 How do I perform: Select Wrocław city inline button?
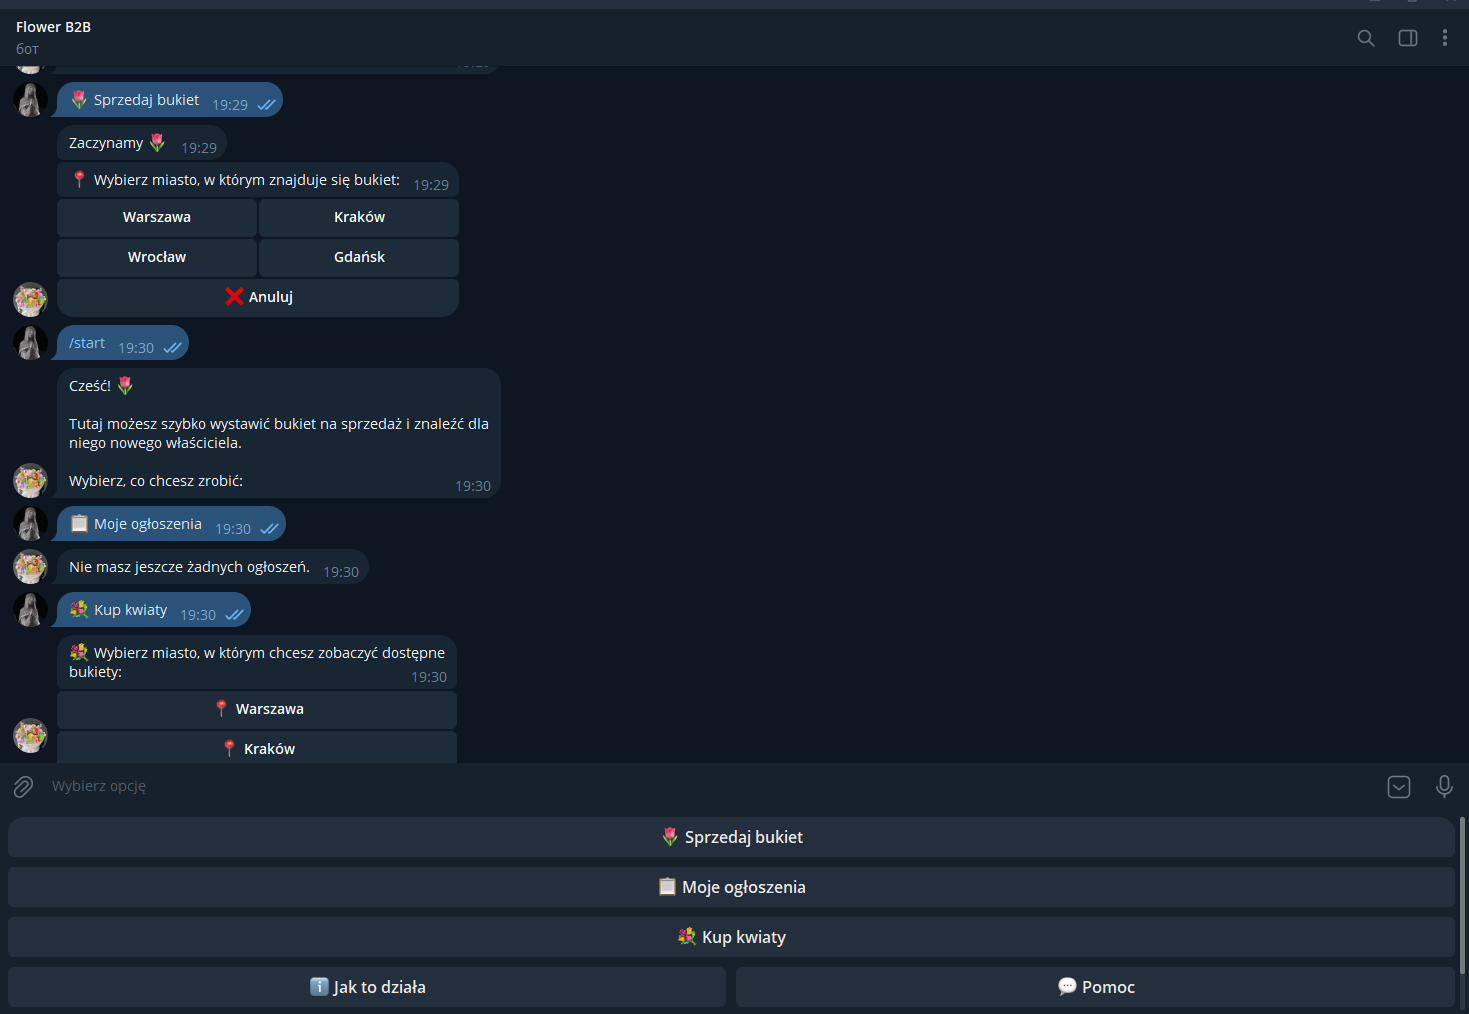pos(157,257)
